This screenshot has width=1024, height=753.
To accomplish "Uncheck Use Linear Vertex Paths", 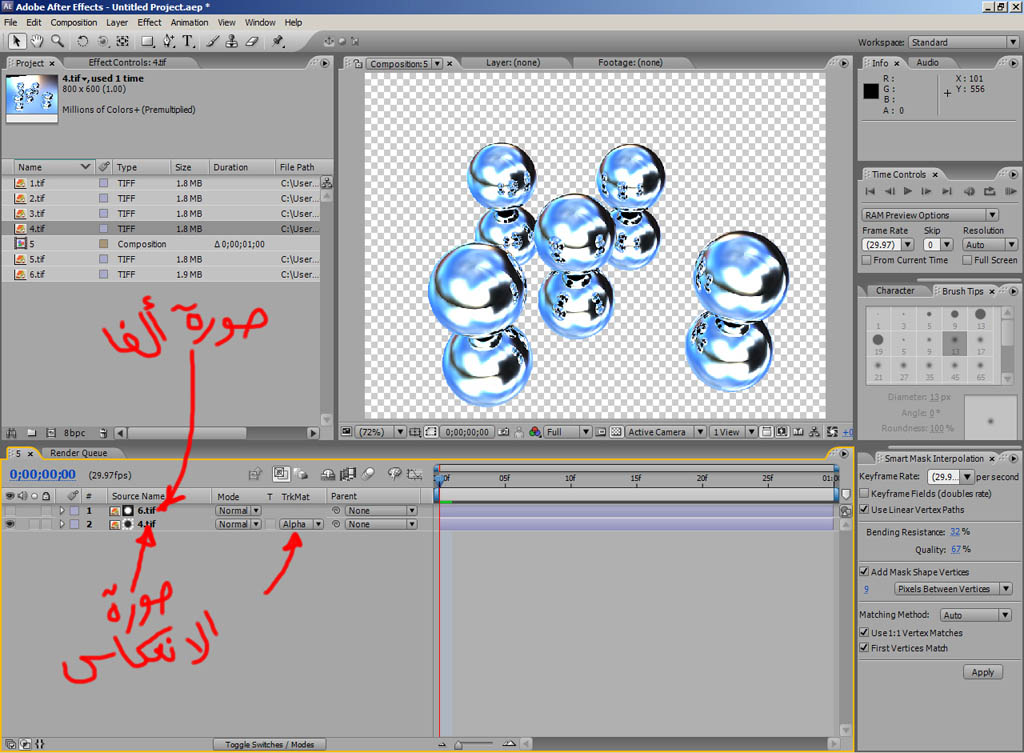I will pyautogui.click(x=864, y=509).
